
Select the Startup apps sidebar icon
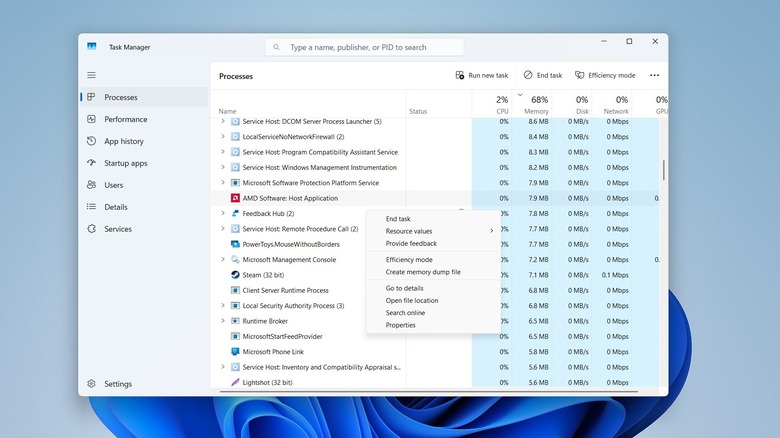91,163
